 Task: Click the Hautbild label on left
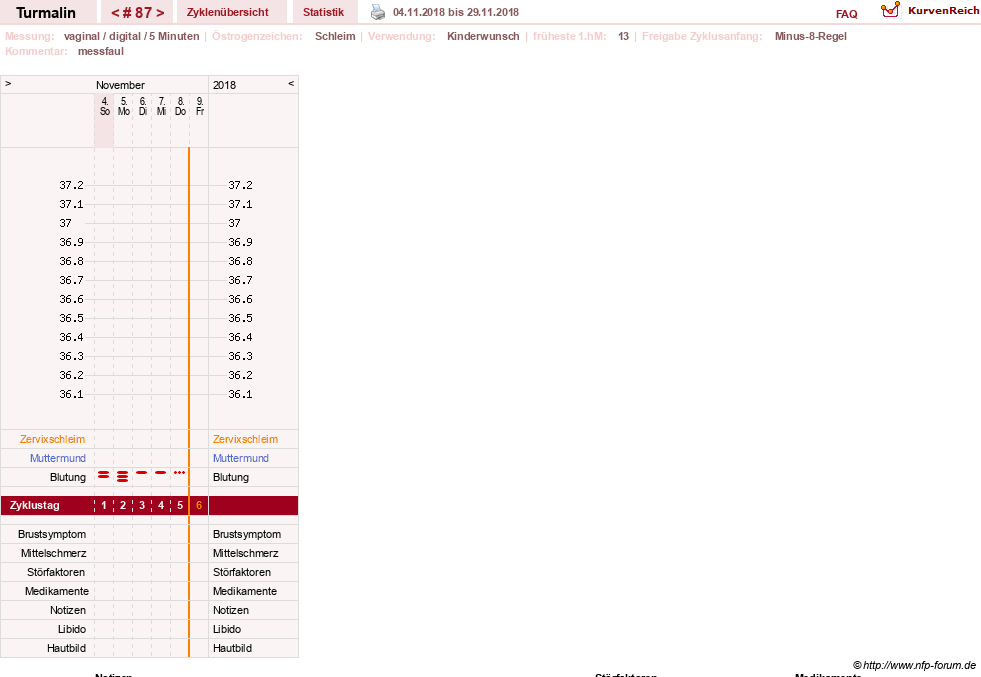pos(66,648)
